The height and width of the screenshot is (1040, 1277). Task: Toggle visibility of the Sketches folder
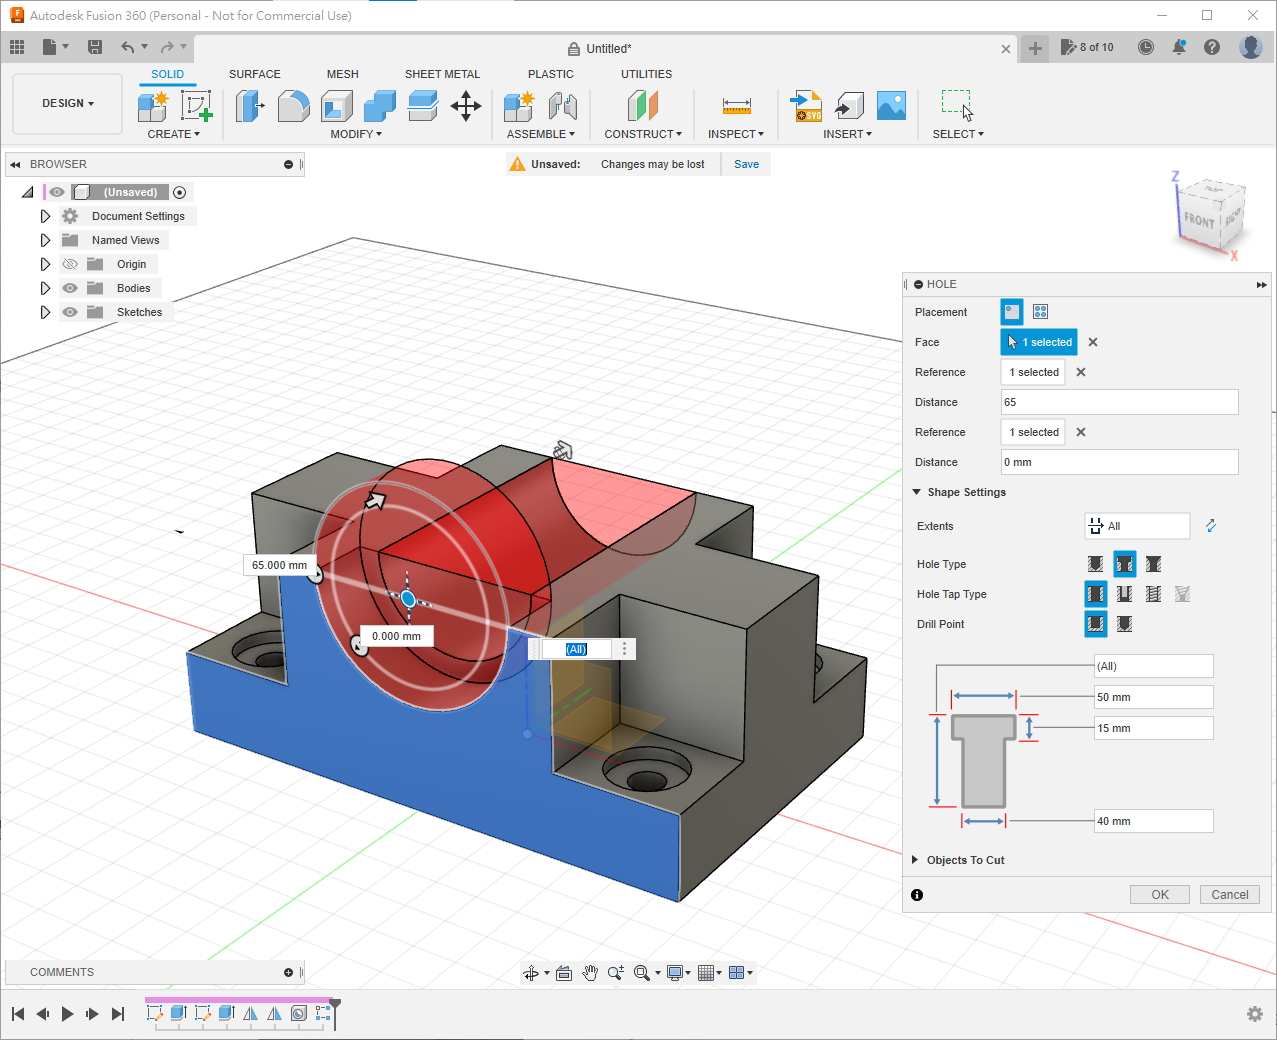tap(70, 312)
